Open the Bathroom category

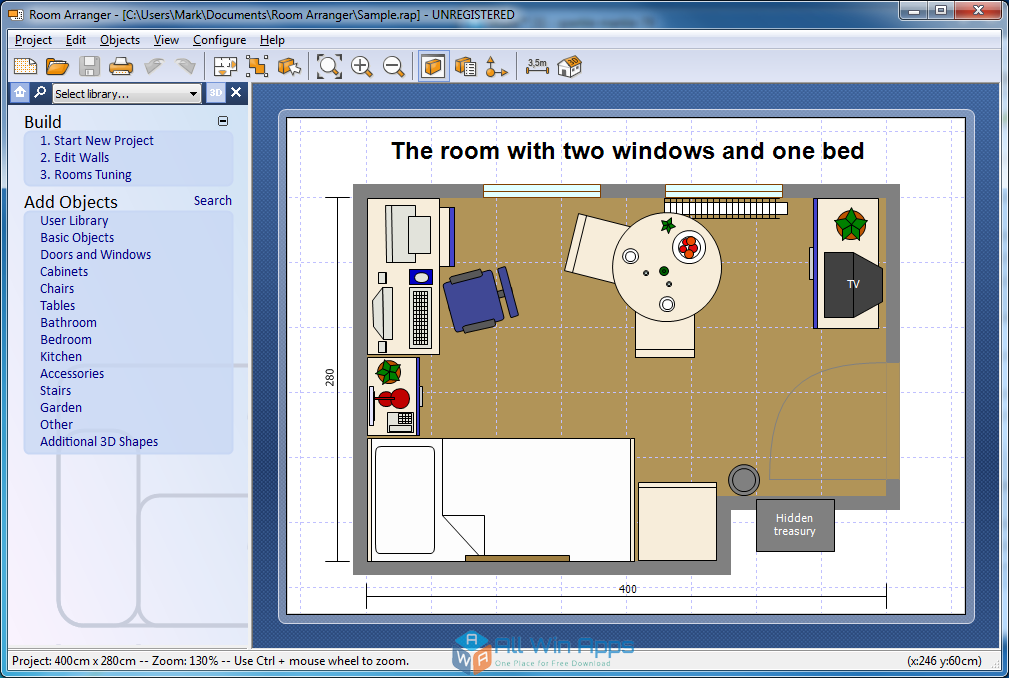pos(68,323)
